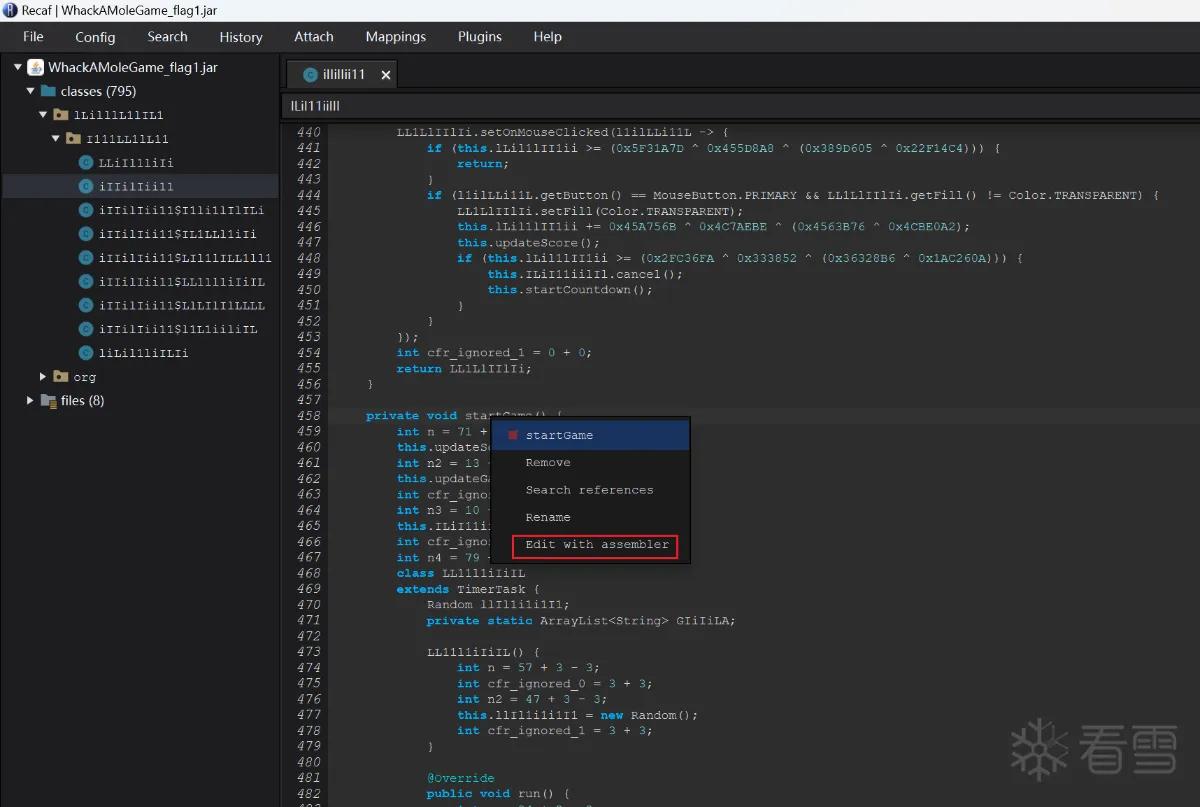Click the files (8) folder icon
This screenshot has width=1200, height=807.
(48, 401)
